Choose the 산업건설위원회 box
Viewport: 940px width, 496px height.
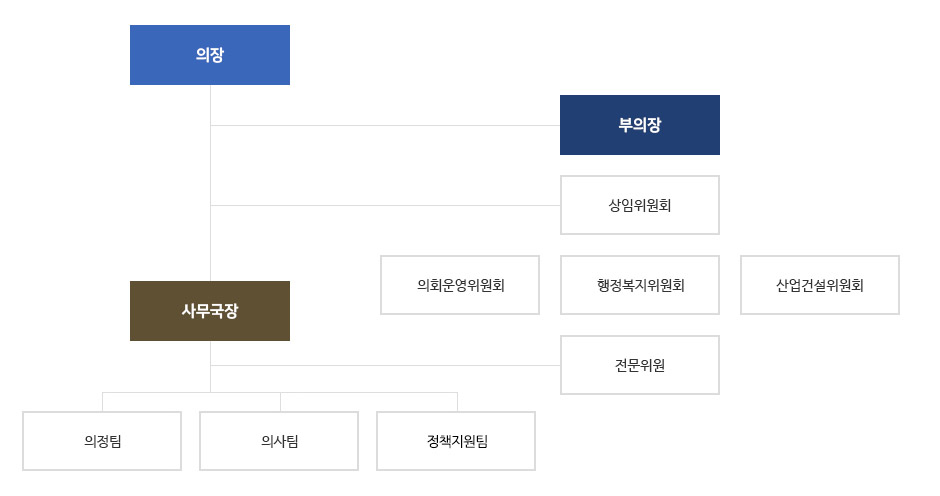820,285
